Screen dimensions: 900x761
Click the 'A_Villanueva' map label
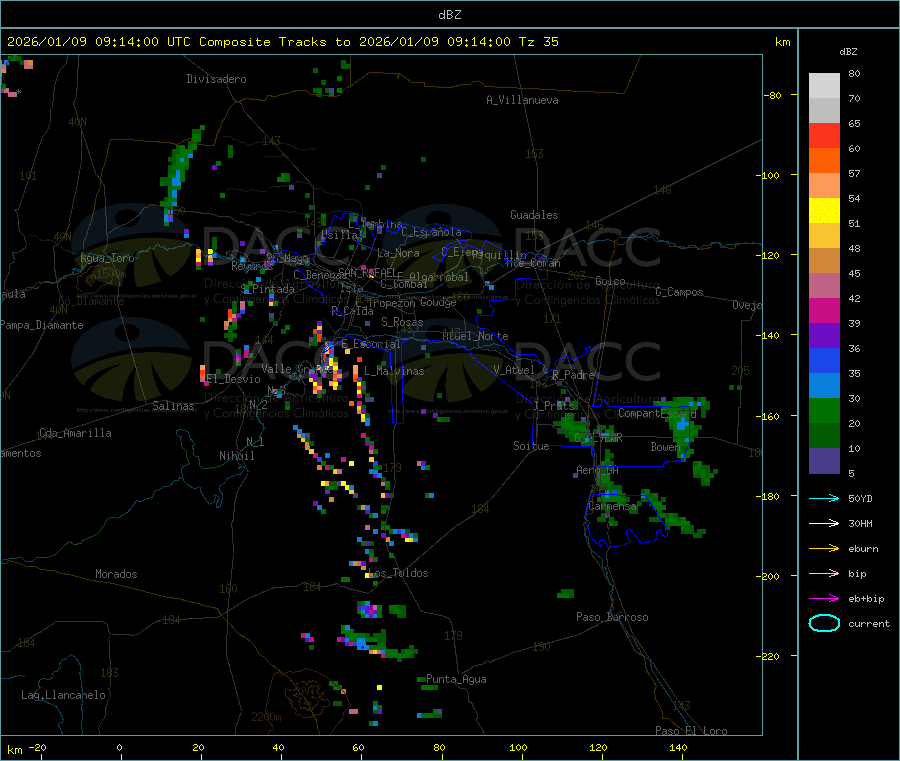point(522,100)
